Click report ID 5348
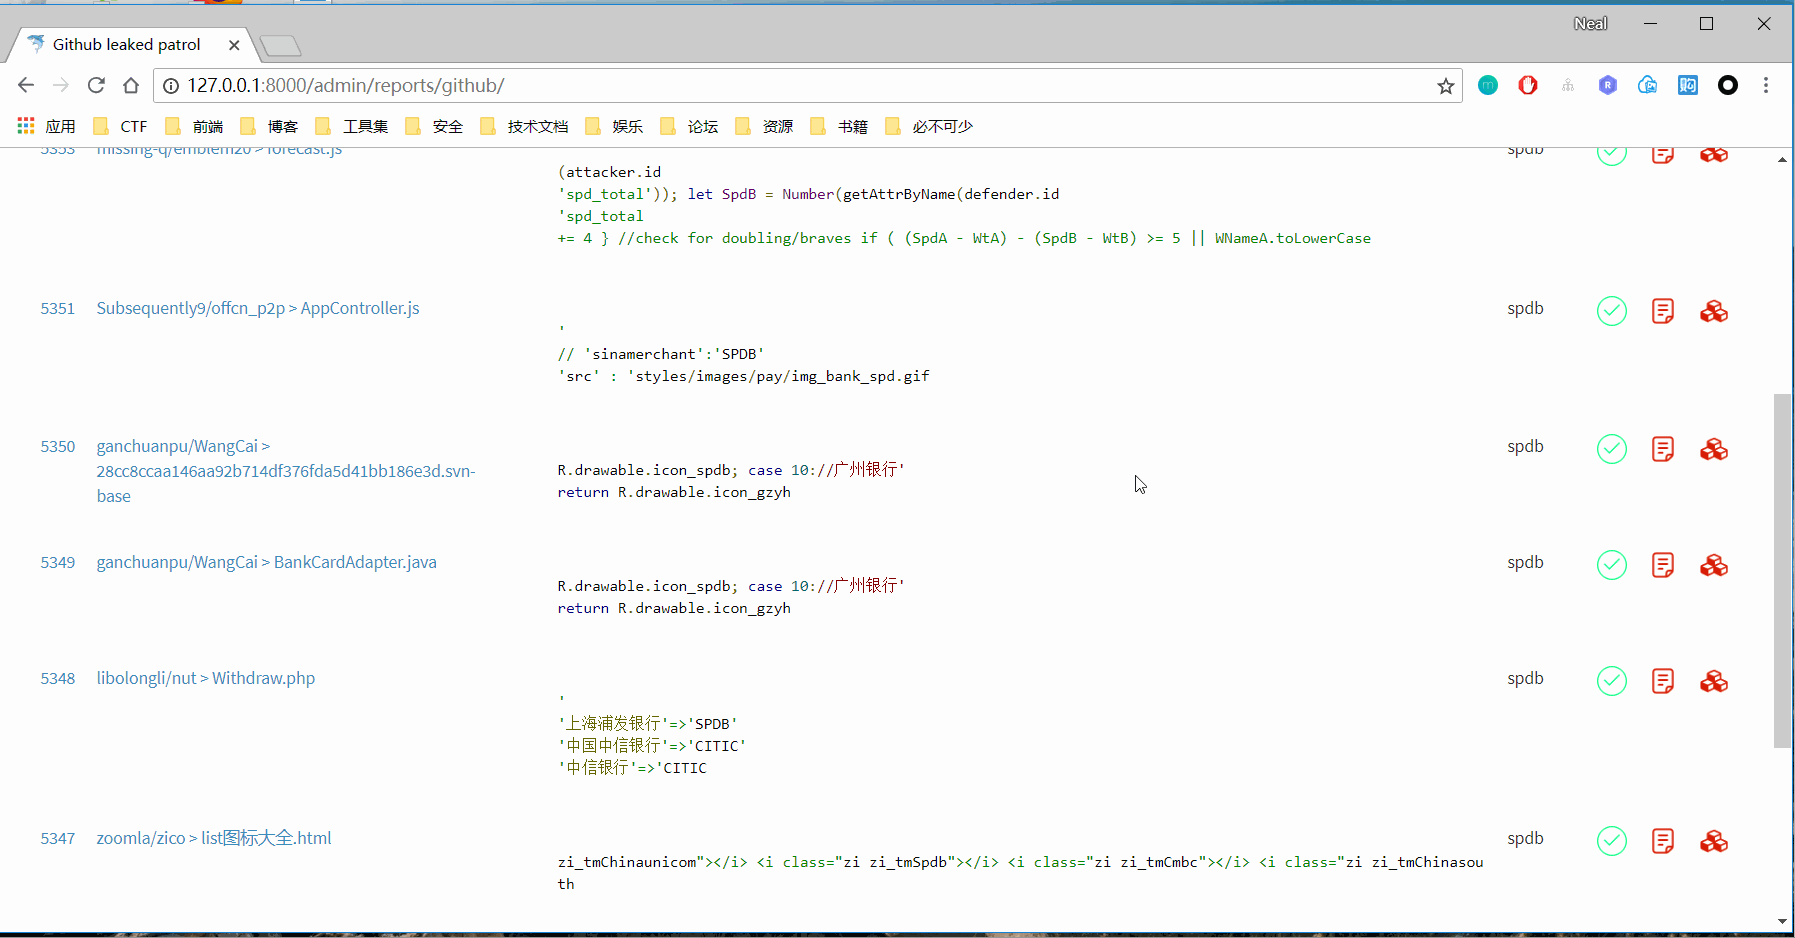This screenshot has height=938, width=1795. tap(58, 679)
